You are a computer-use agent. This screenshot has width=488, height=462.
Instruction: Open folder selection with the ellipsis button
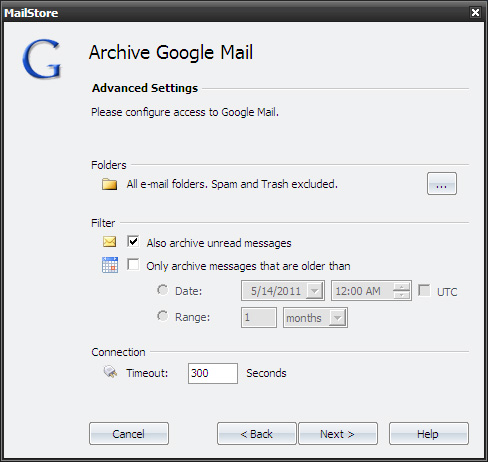point(442,184)
